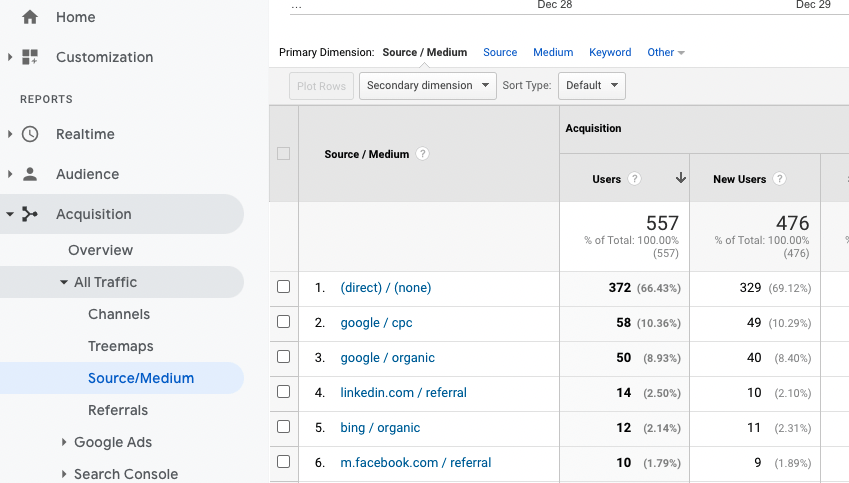The width and height of the screenshot is (849, 483).
Task: Switch primary dimension to Keyword
Action: pos(610,52)
